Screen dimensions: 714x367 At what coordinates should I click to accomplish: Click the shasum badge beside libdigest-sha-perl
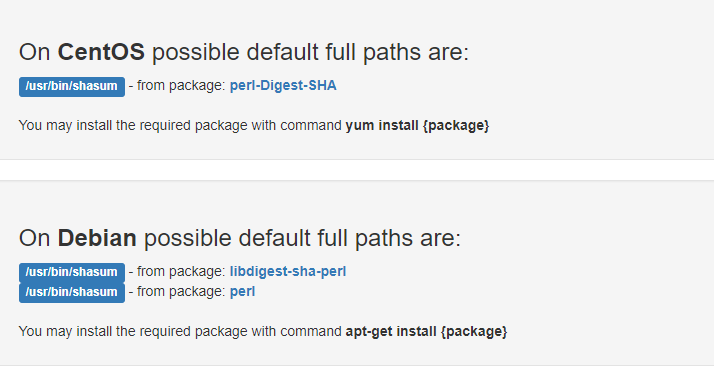tap(71, 272)
